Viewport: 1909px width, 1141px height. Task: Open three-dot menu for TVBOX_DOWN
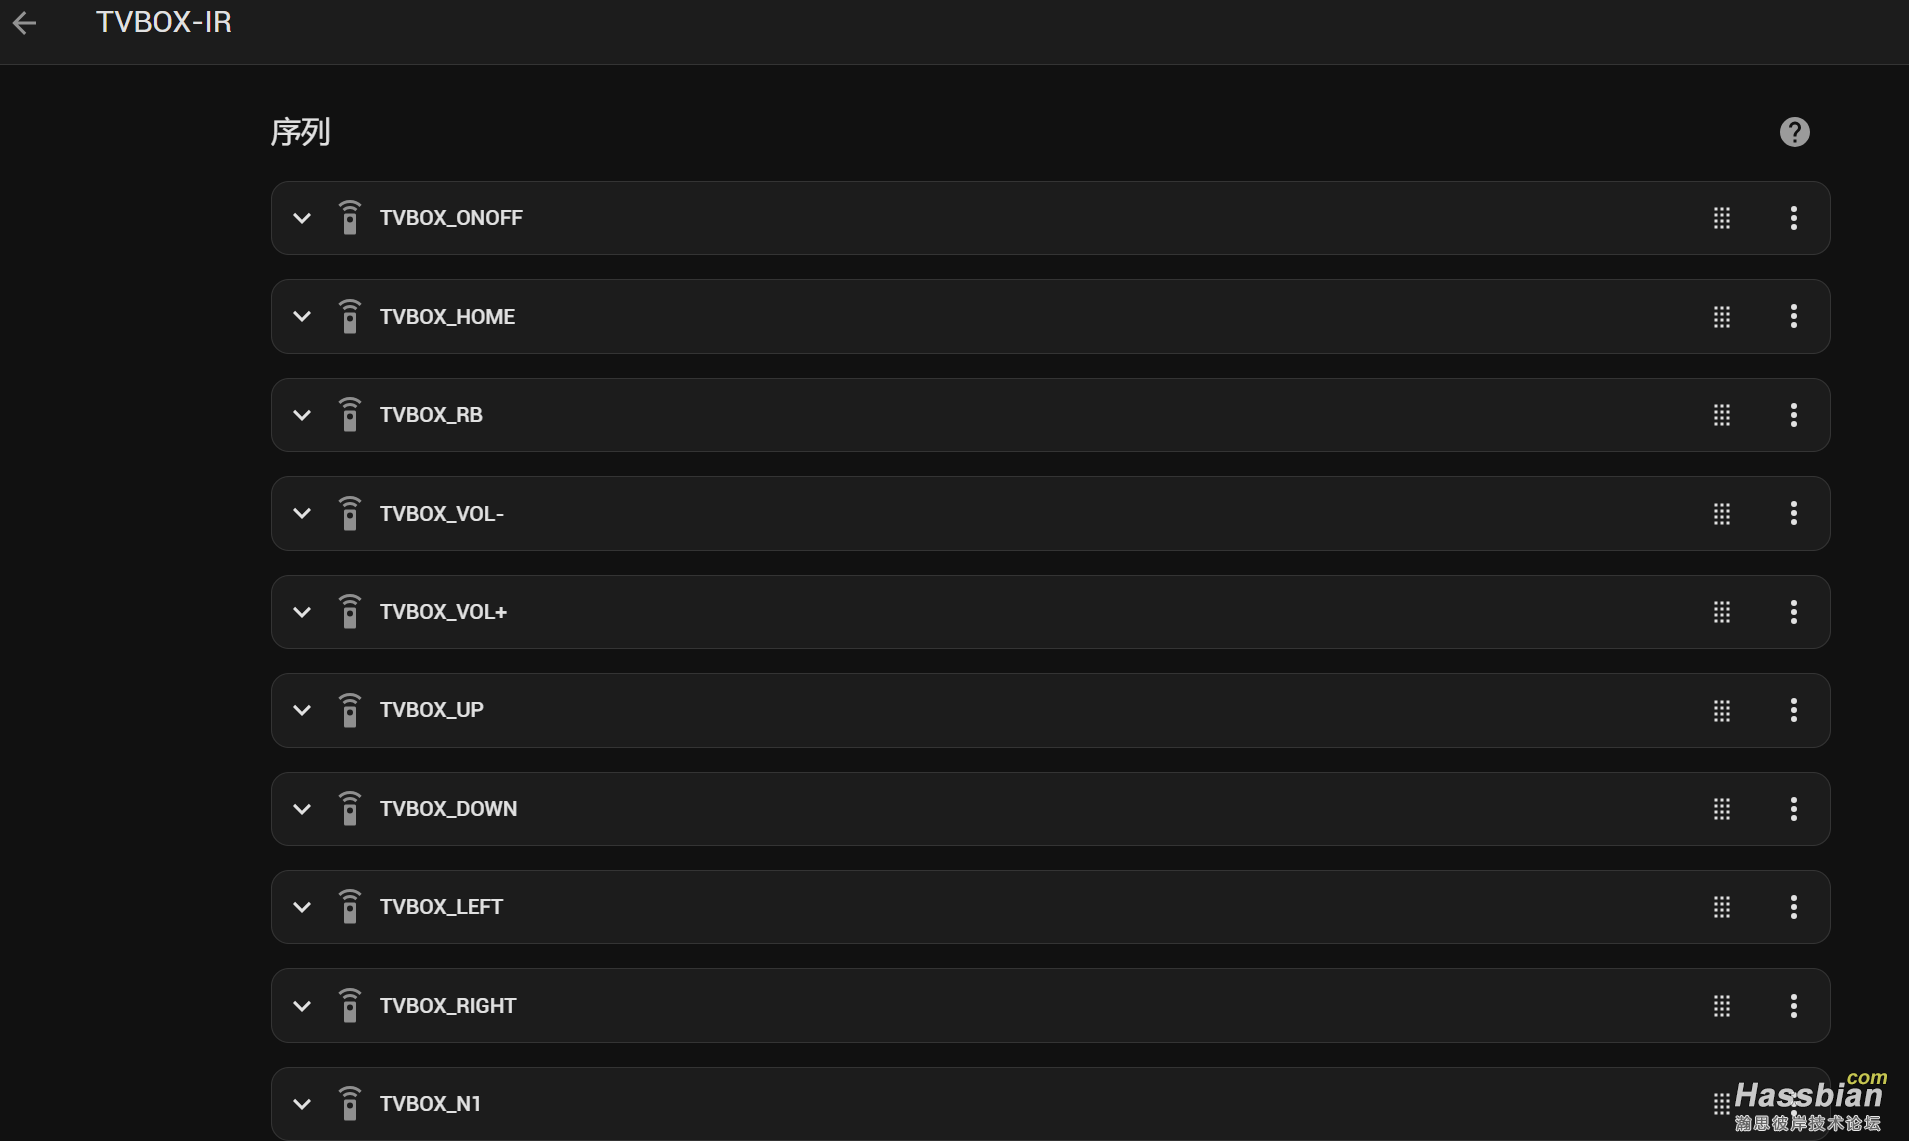tap(1794, 809)
